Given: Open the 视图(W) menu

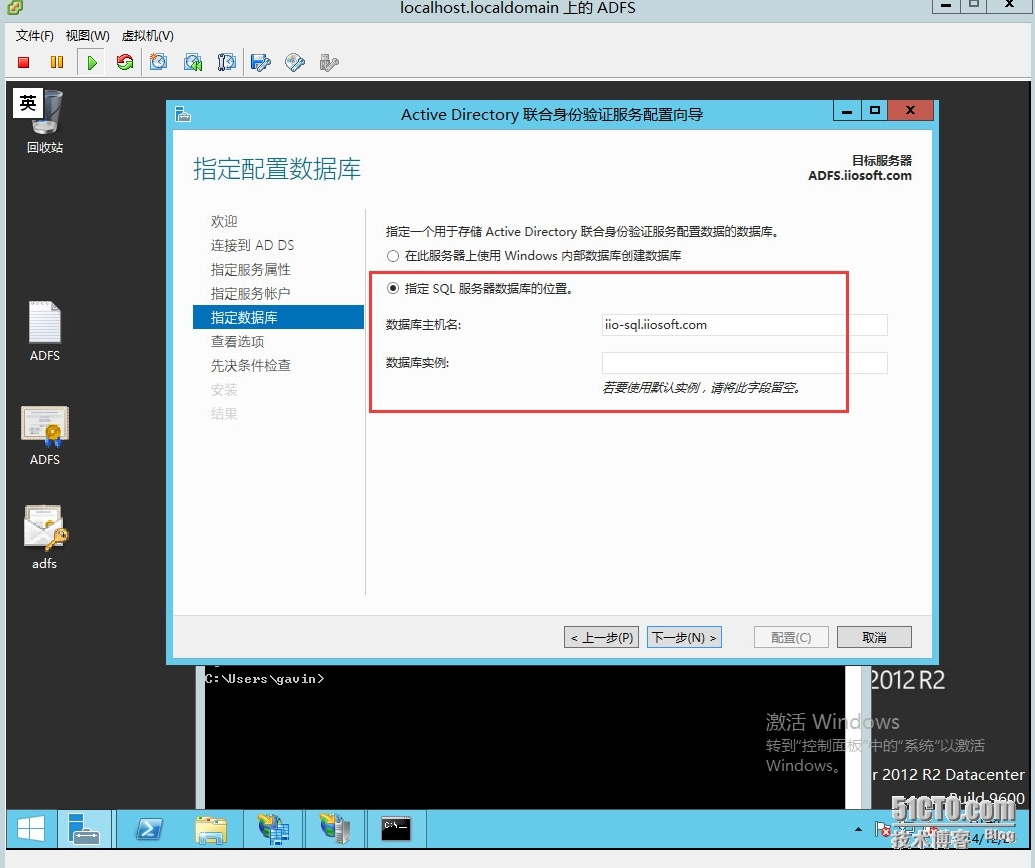Looking at the screenshot, I should (x=88, y=36).
